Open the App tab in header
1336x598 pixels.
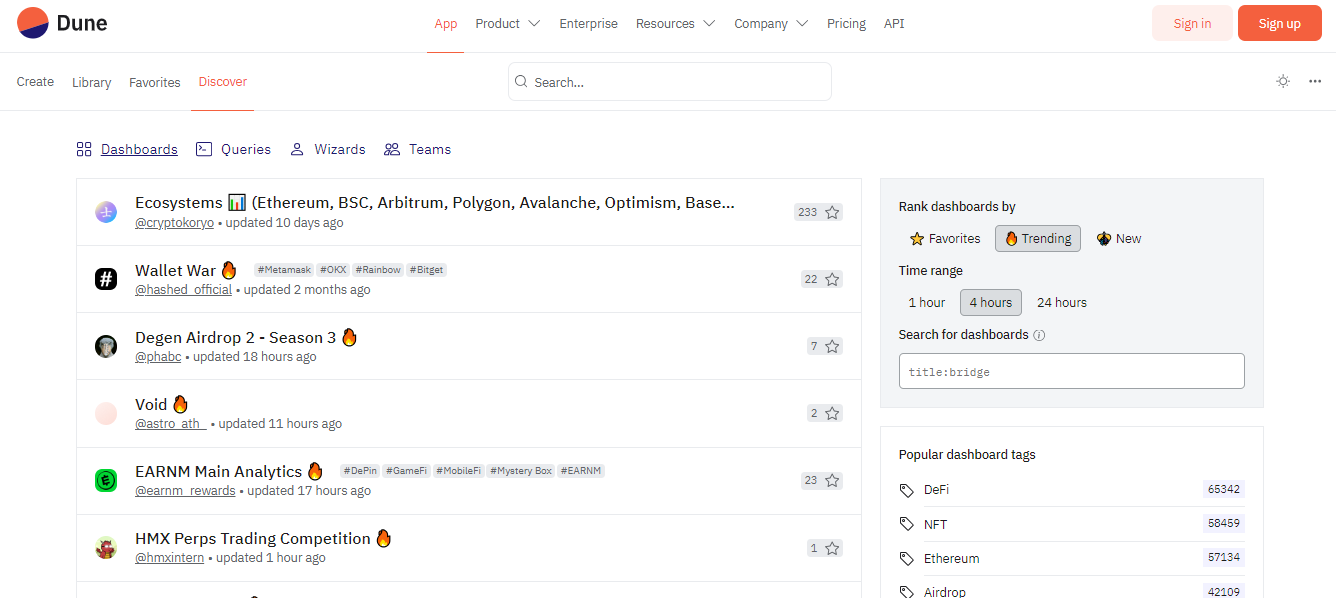(x=446, y=23)
